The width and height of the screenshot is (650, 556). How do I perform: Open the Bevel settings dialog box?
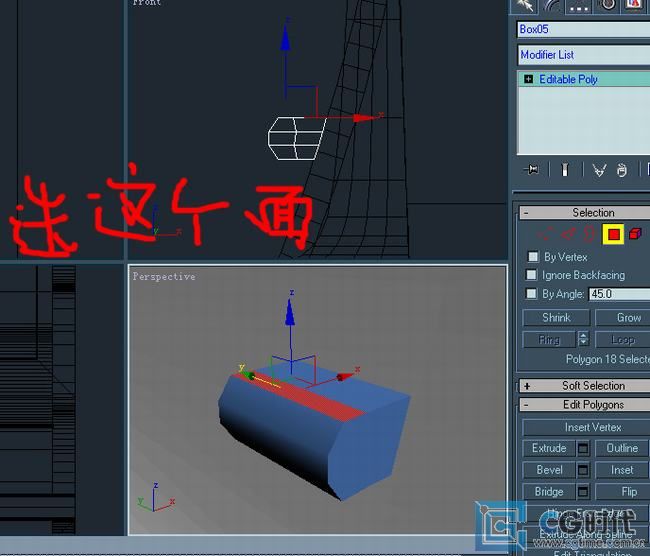[583, 470]
